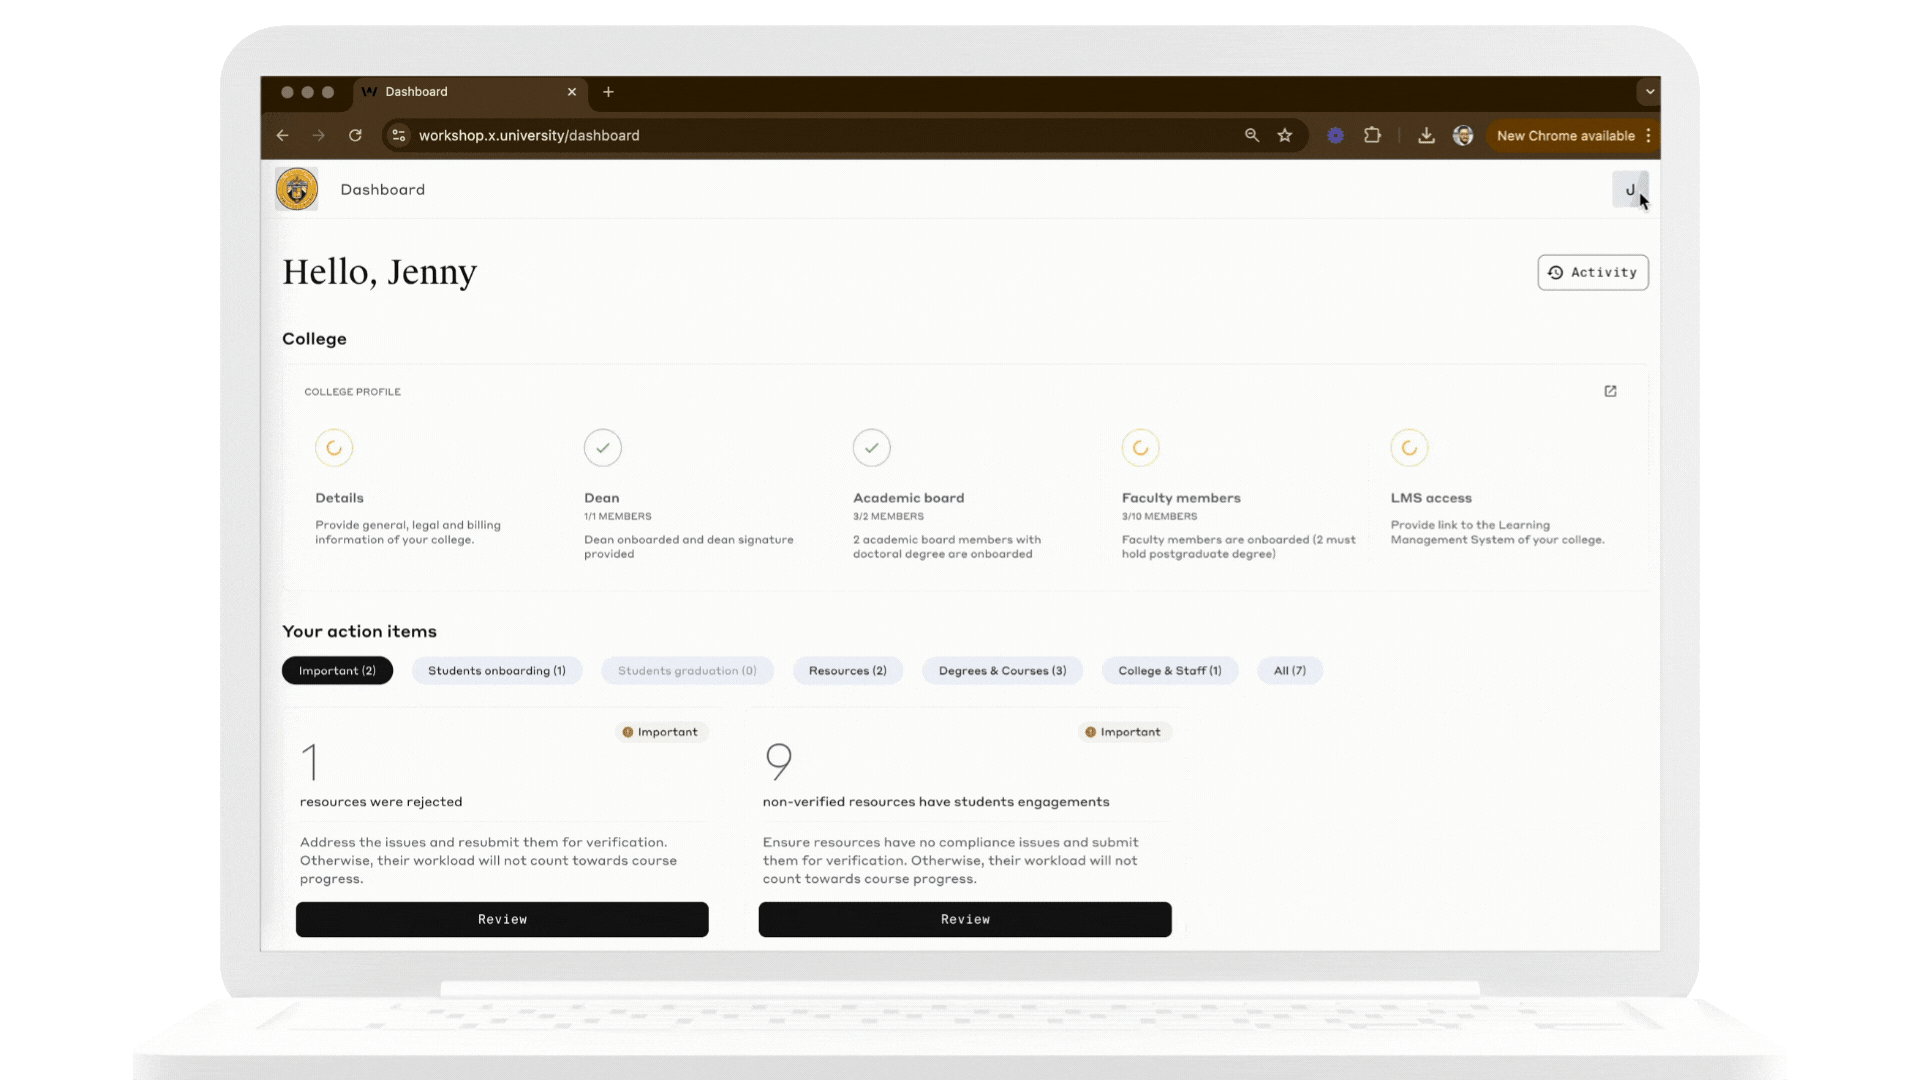The height and width of the screenshot is (1080, 1920).
Task: Click the Details progress circle icon
Action: coord(334,447)
